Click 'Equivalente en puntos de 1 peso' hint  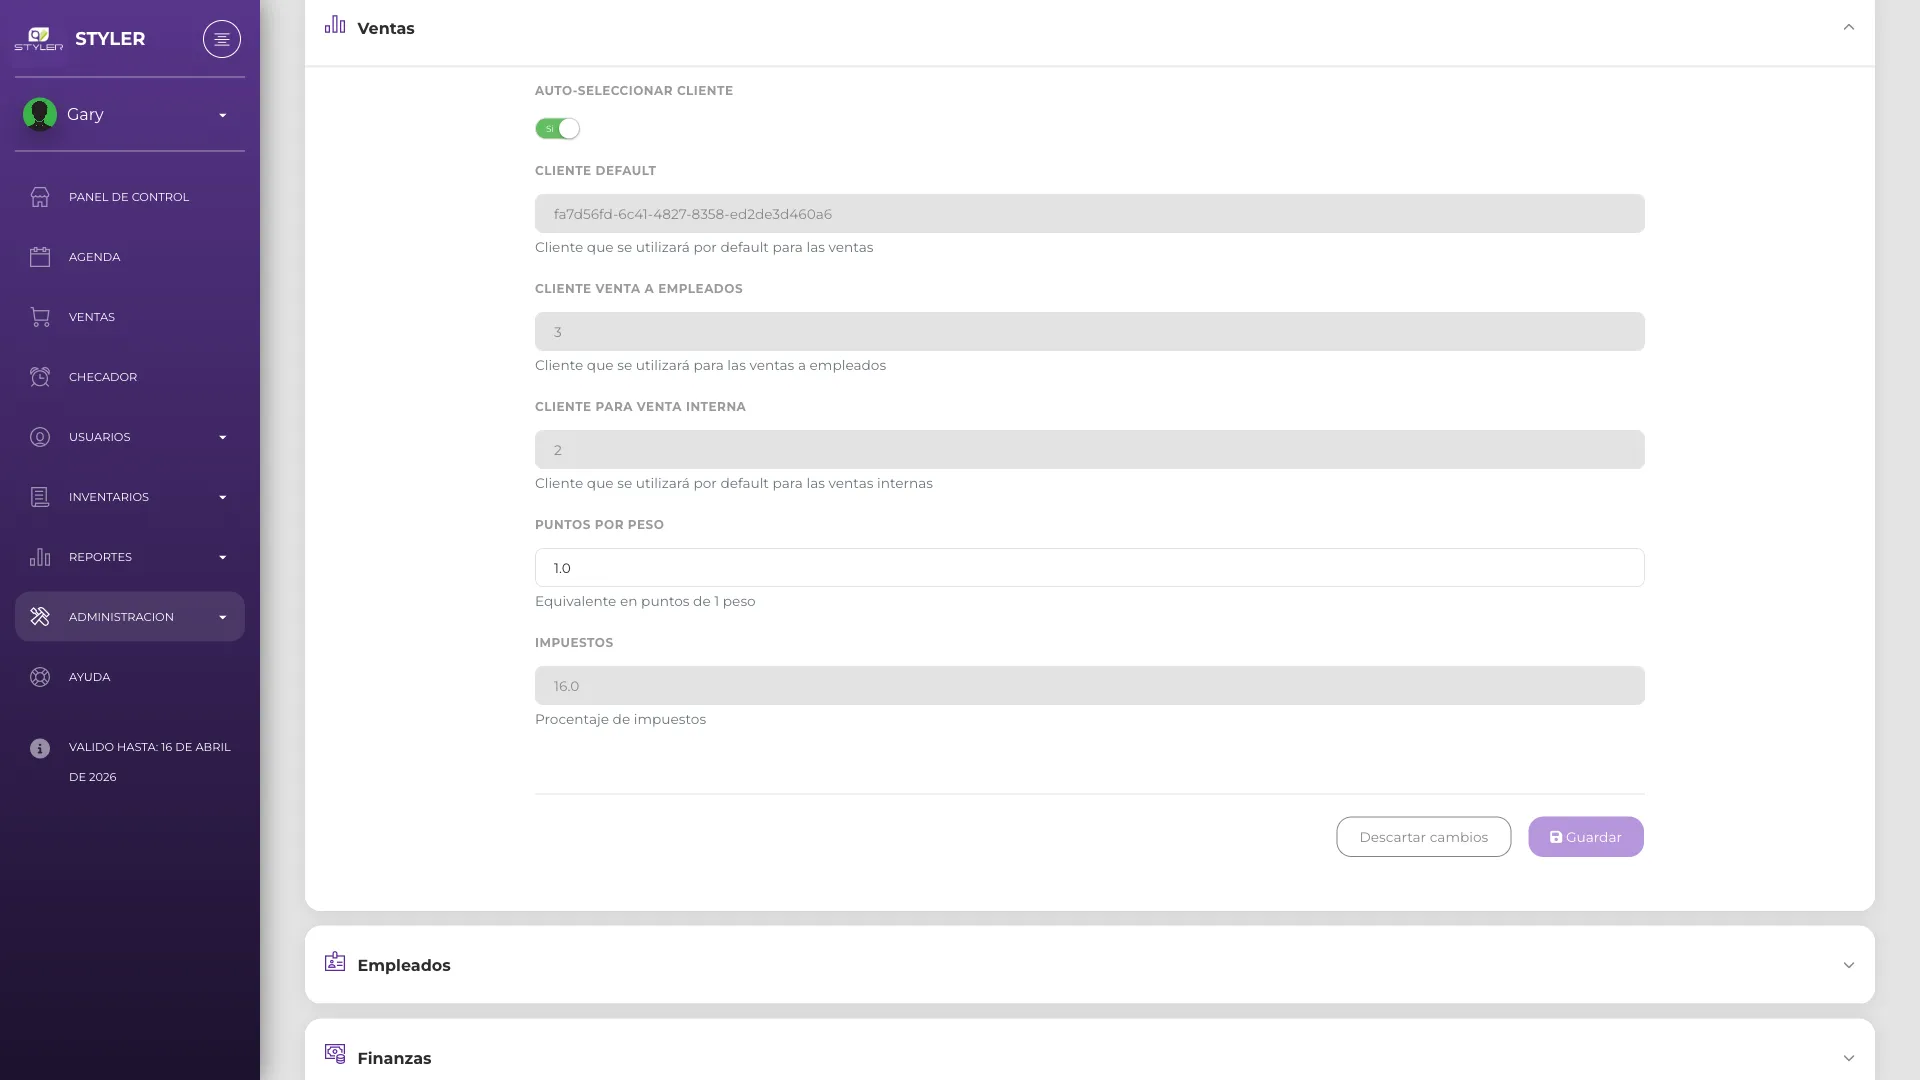[645, 601]
